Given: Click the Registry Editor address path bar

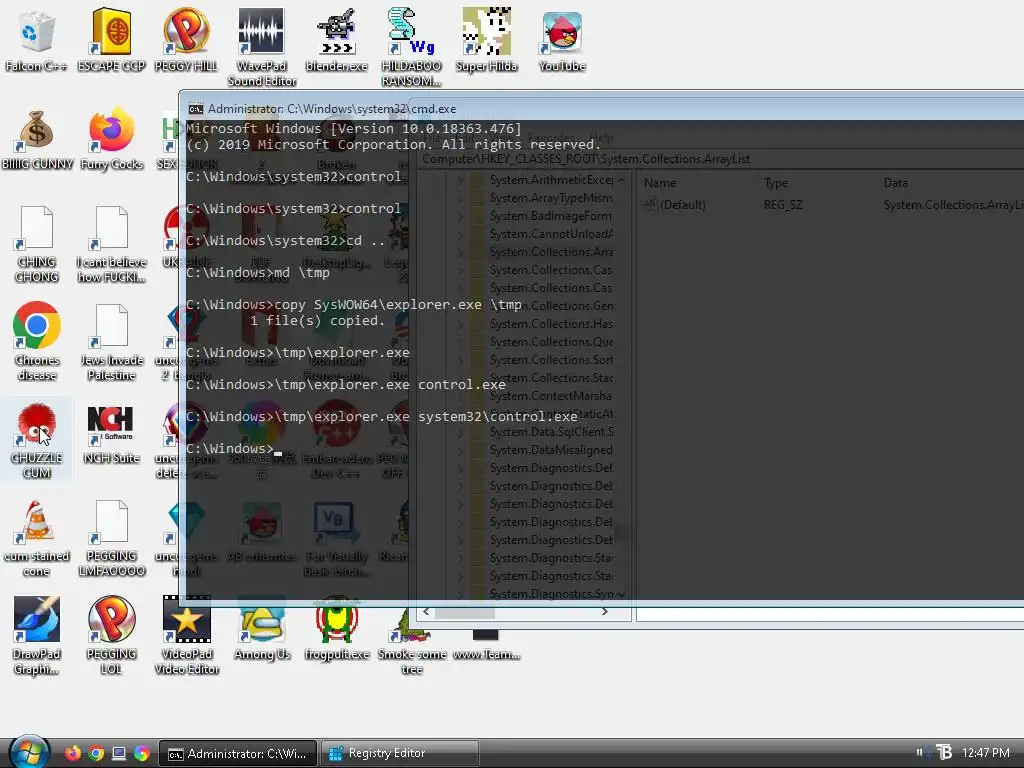Looking at the screenshot, I should [x=722, y=159].
